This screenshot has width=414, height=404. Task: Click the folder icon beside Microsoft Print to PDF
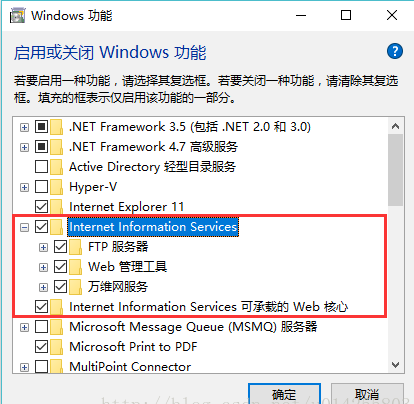57,347
